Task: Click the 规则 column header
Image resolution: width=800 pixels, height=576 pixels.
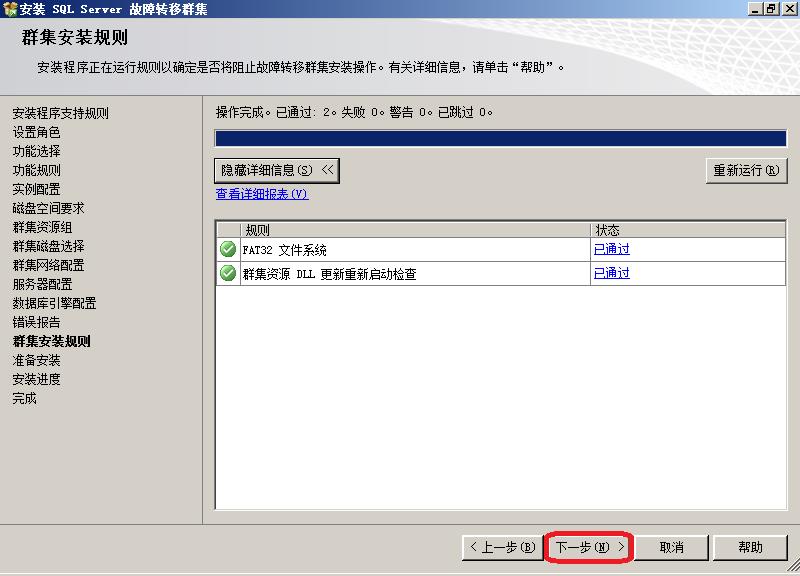Action: pyautogui.click(x=415, y=230)
